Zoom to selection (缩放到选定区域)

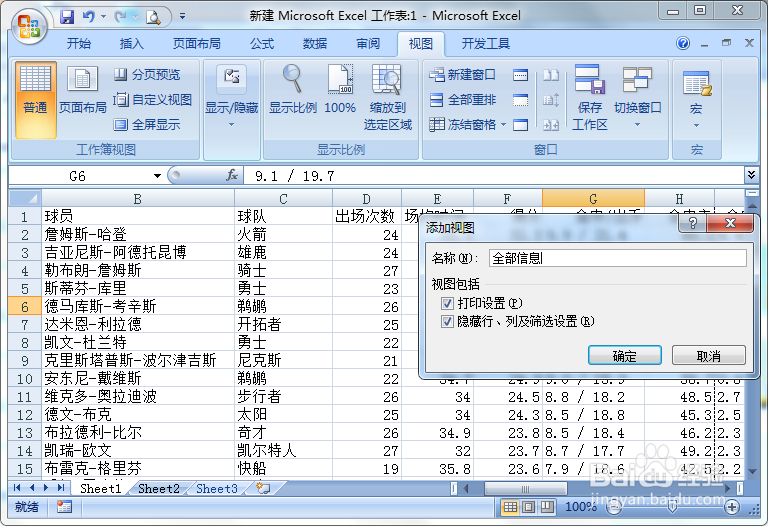(x=387, y=98)
